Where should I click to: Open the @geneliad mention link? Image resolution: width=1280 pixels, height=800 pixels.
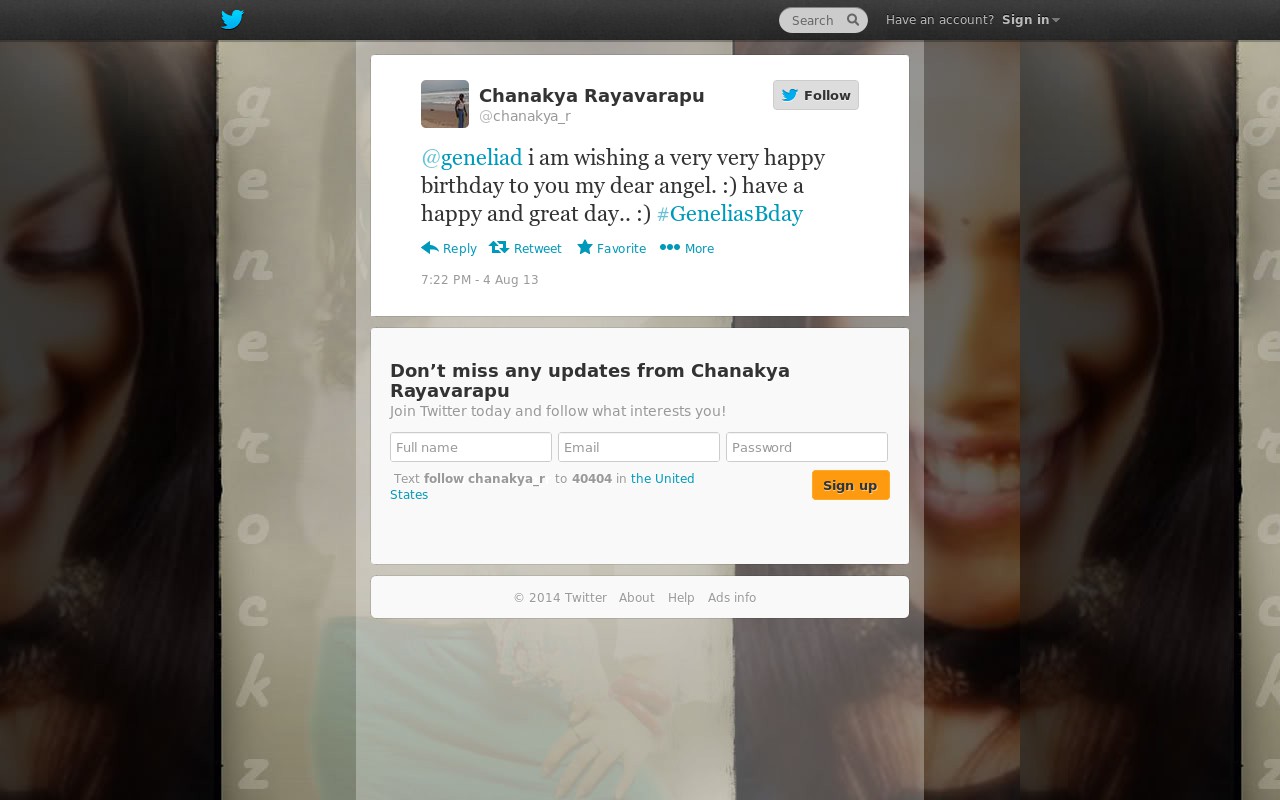coord(472,158)
